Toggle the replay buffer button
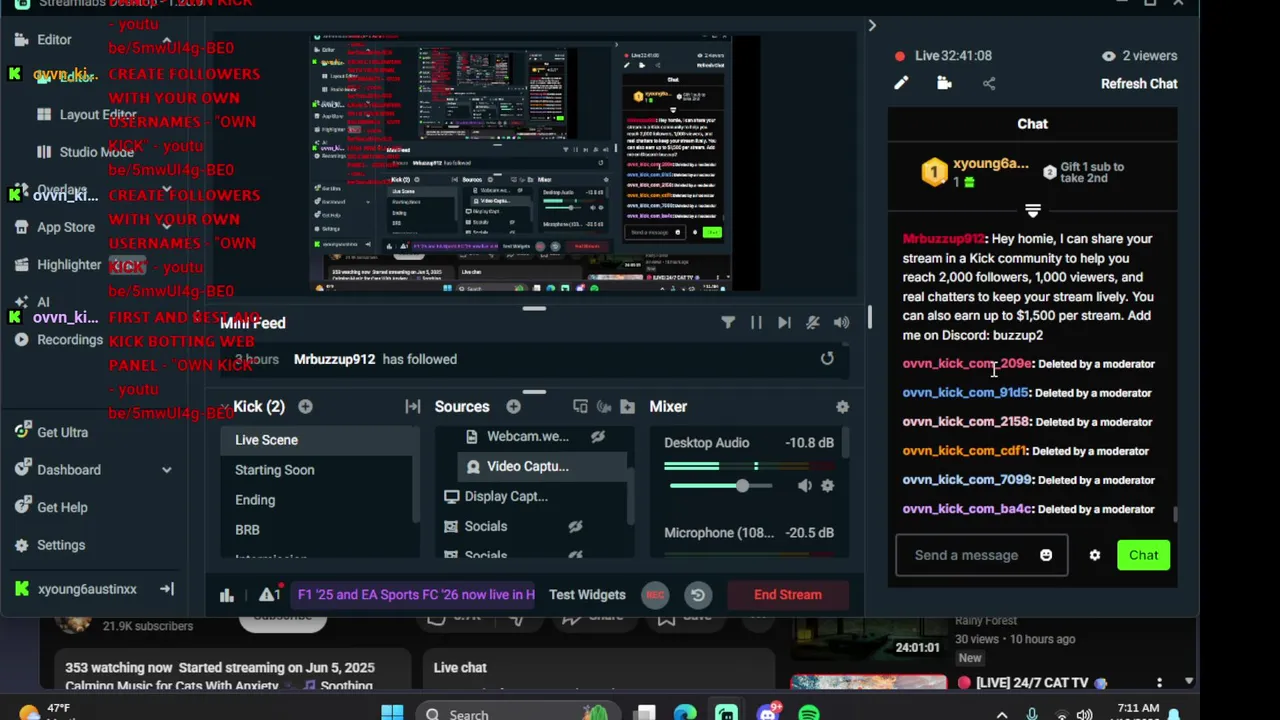This screenshot has width=1280, height=720. coord(698,595)
